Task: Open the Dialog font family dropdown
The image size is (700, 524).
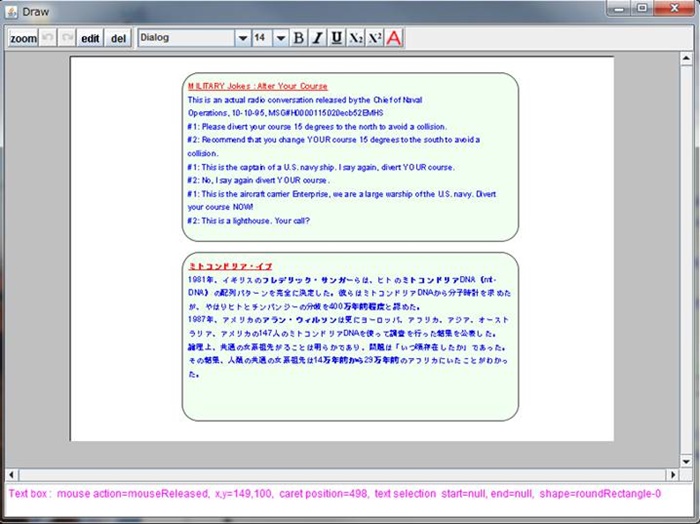Action: click(242, 38)
